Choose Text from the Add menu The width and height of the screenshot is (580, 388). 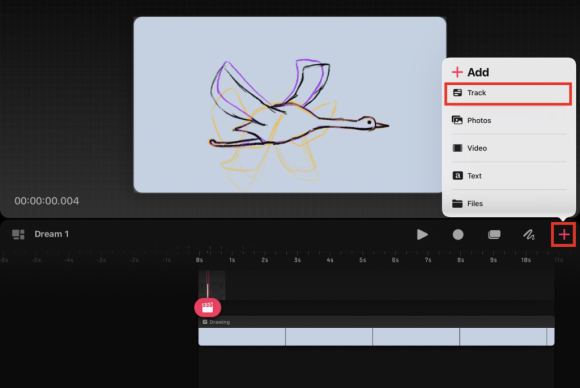[508, 176]
